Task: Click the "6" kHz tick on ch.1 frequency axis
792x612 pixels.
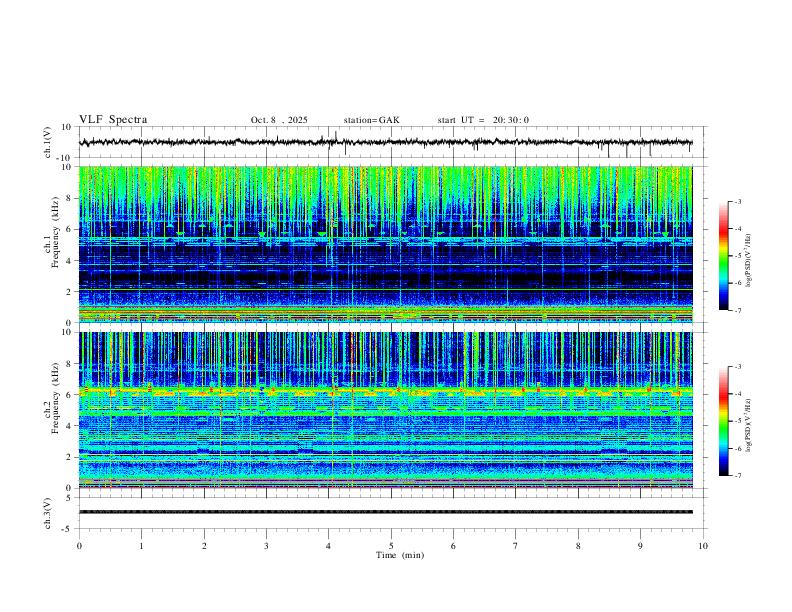Action: pos(70,229)
